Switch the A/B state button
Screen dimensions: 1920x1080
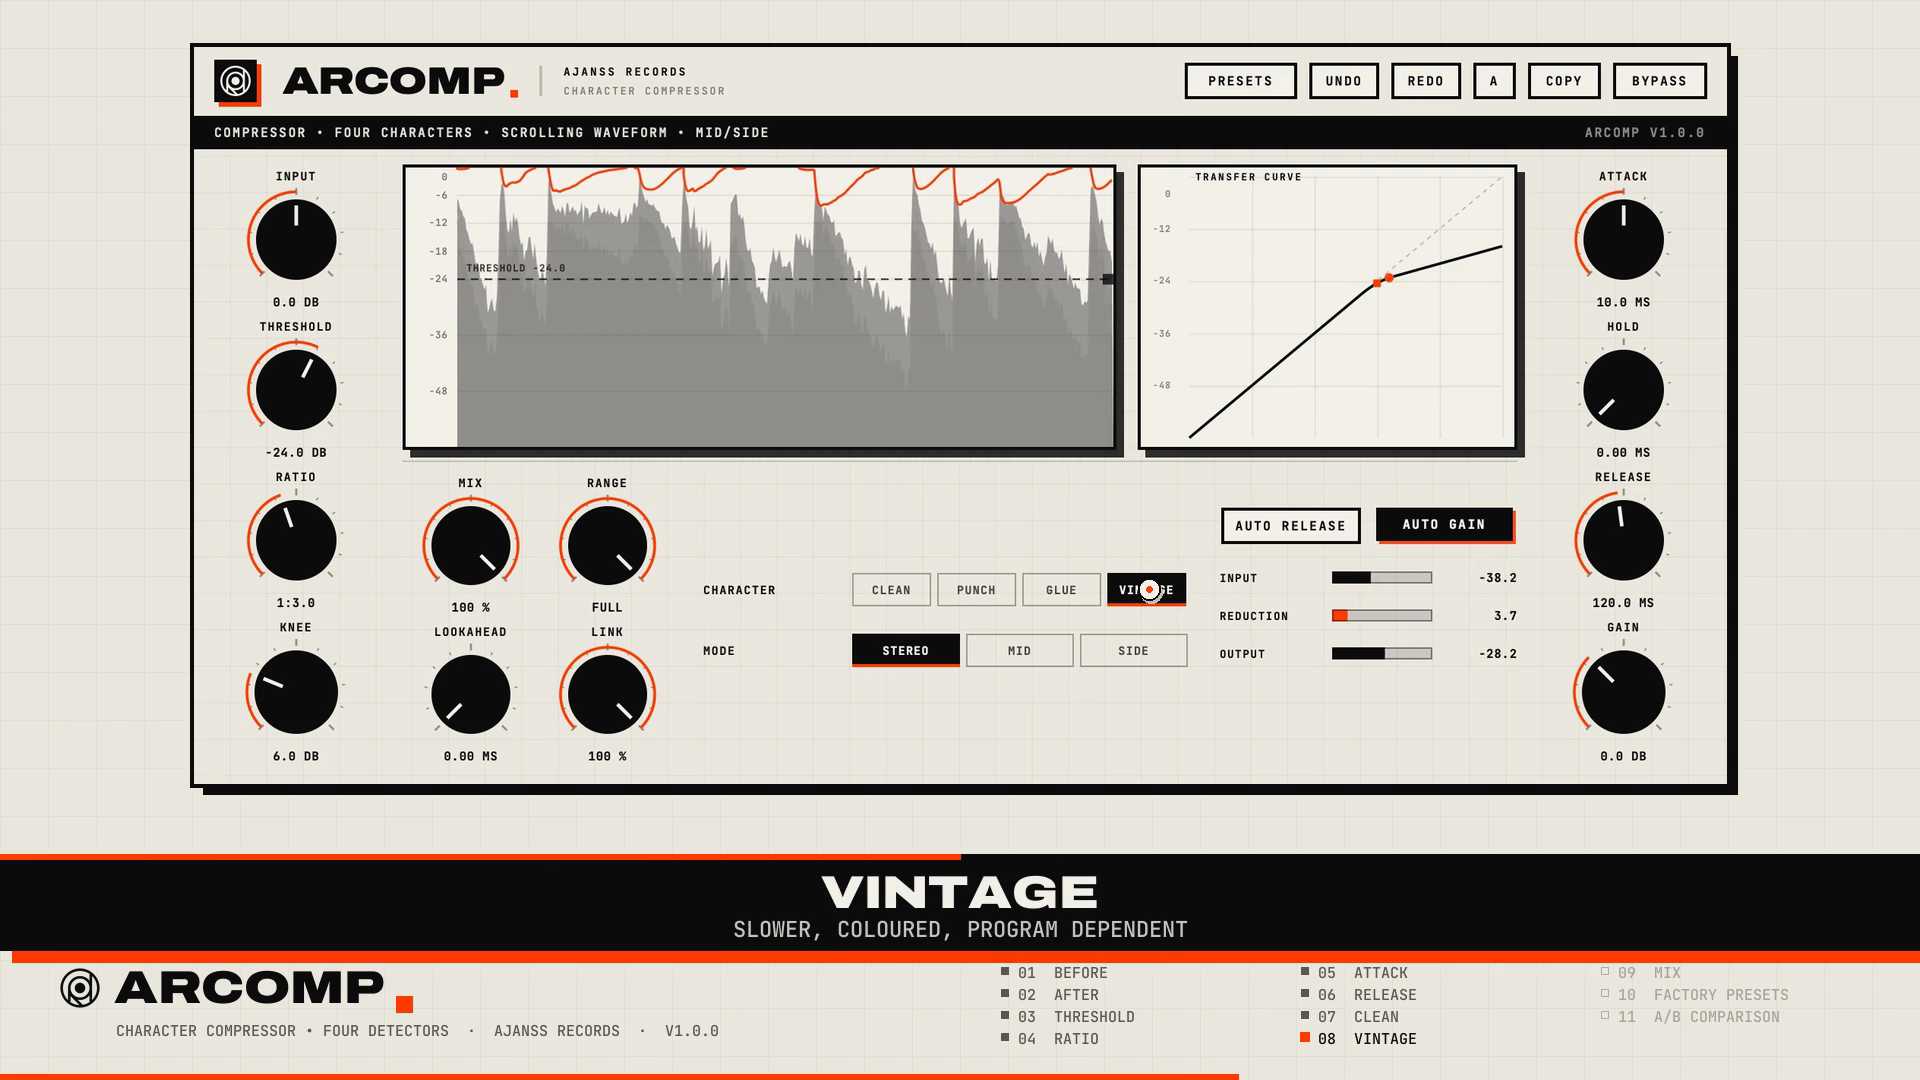pyautogui.click(x=1494, y=81)
